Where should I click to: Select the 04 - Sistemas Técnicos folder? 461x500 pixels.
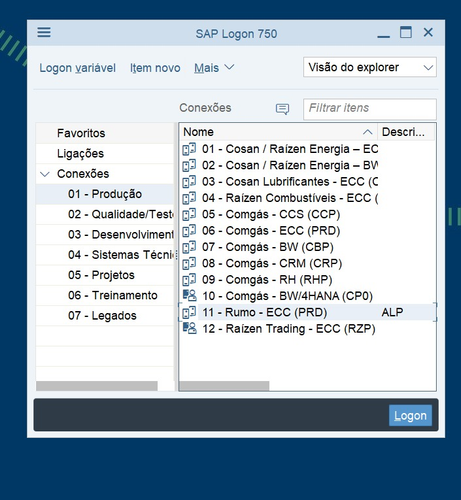coord(105,255)
